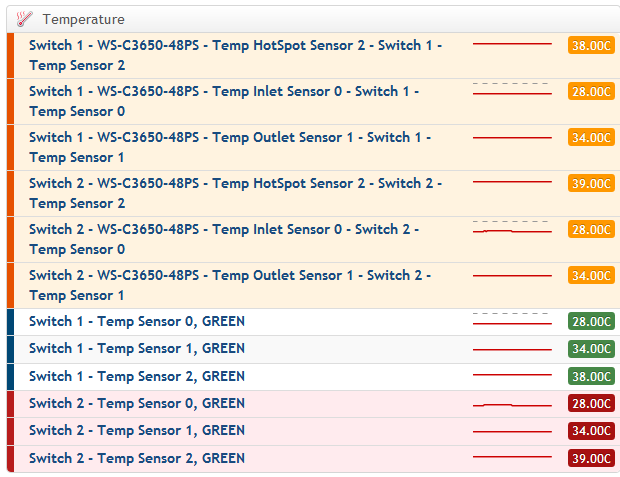Select Switch 2 - Temp Sensor 2, GREEN
The image size is (620, 477).
click(137, 458)
